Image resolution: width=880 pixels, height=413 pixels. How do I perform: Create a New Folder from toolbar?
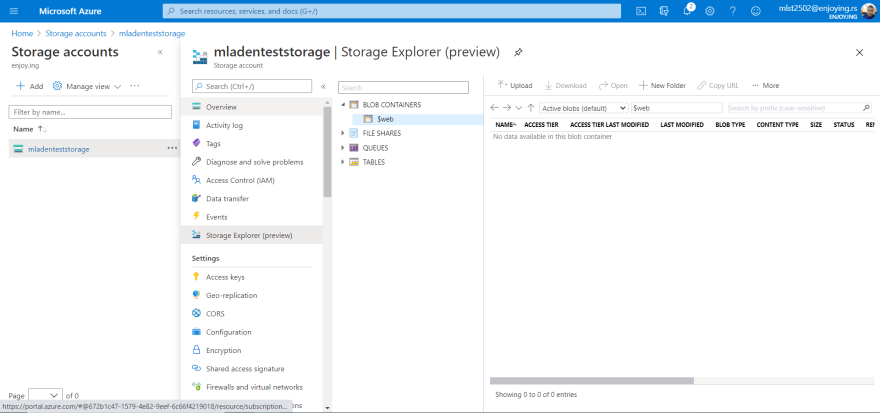pos(662,85)
